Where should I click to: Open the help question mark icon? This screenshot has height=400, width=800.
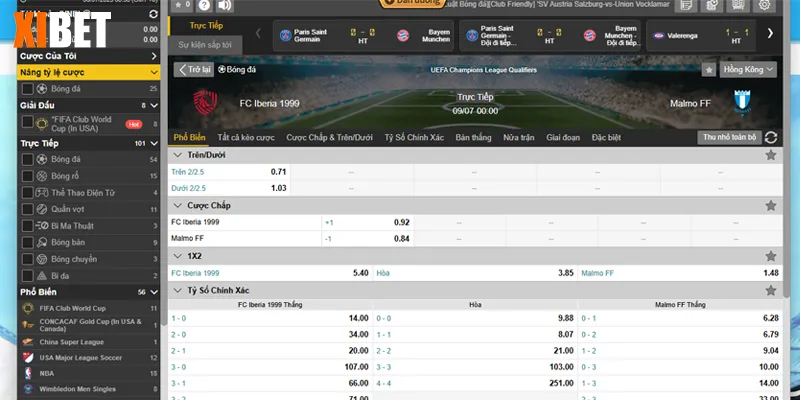204,7
